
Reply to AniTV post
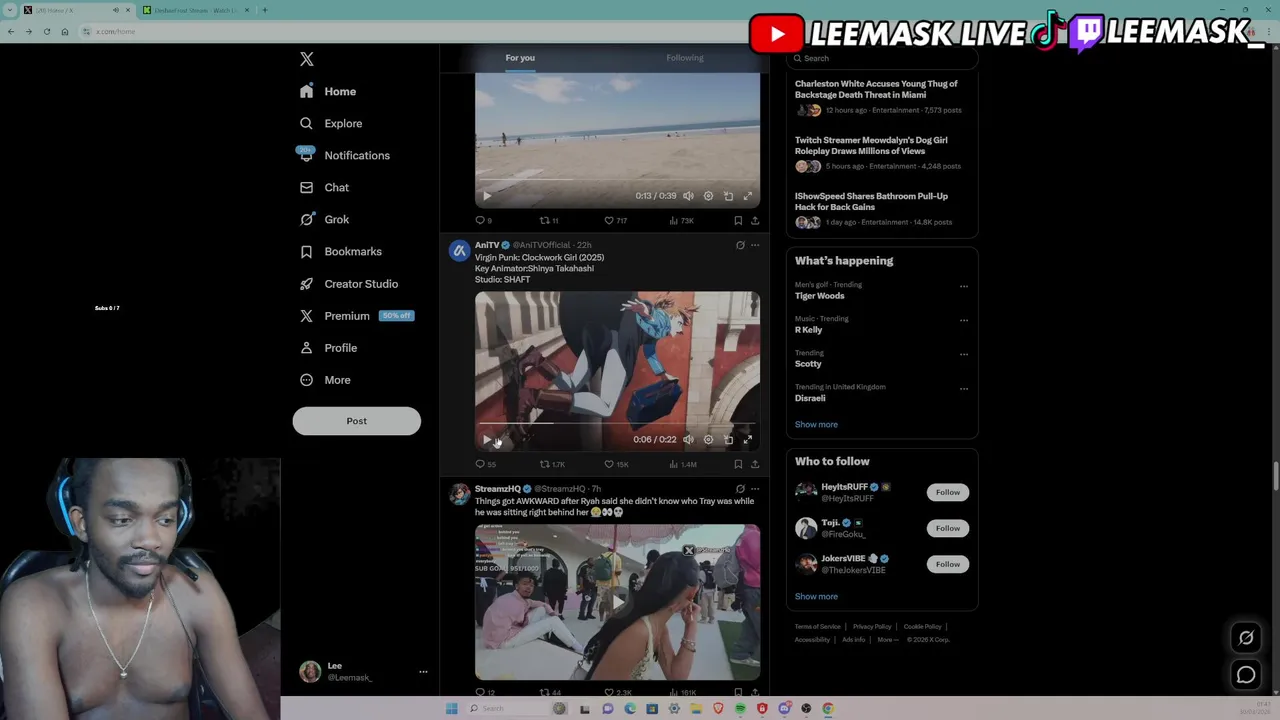pyautogui.click(x=485, y=464)
